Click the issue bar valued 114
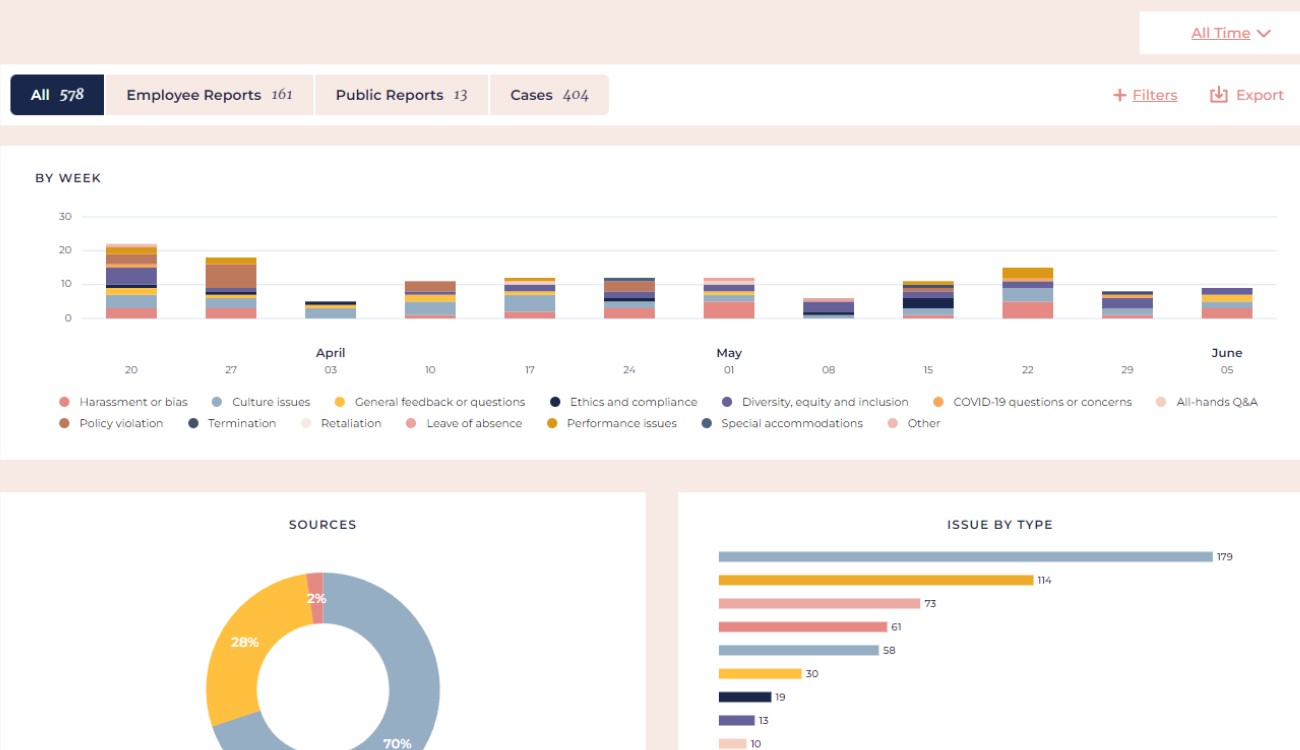The width and height of the screenshot is (1300, 750). 875,580
